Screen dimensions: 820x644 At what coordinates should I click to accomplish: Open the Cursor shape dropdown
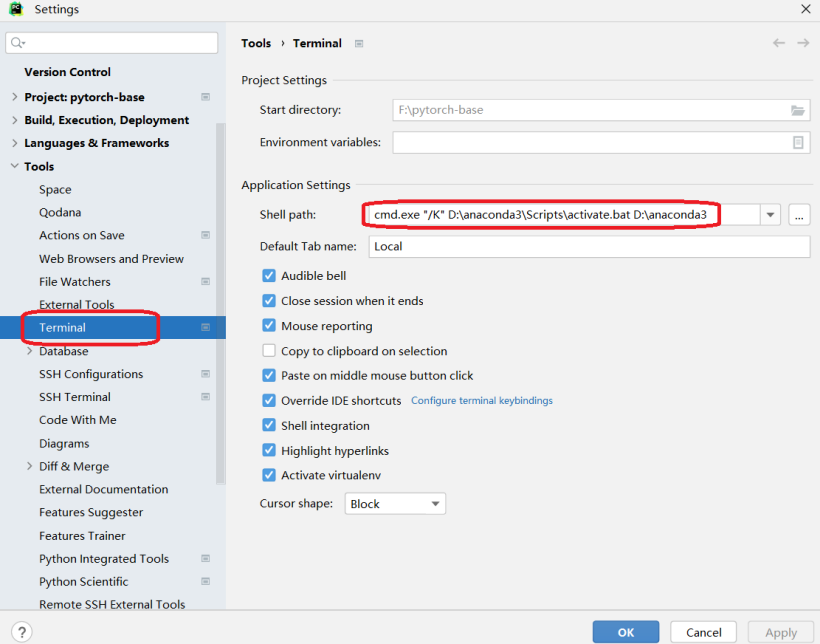(395, 504)
